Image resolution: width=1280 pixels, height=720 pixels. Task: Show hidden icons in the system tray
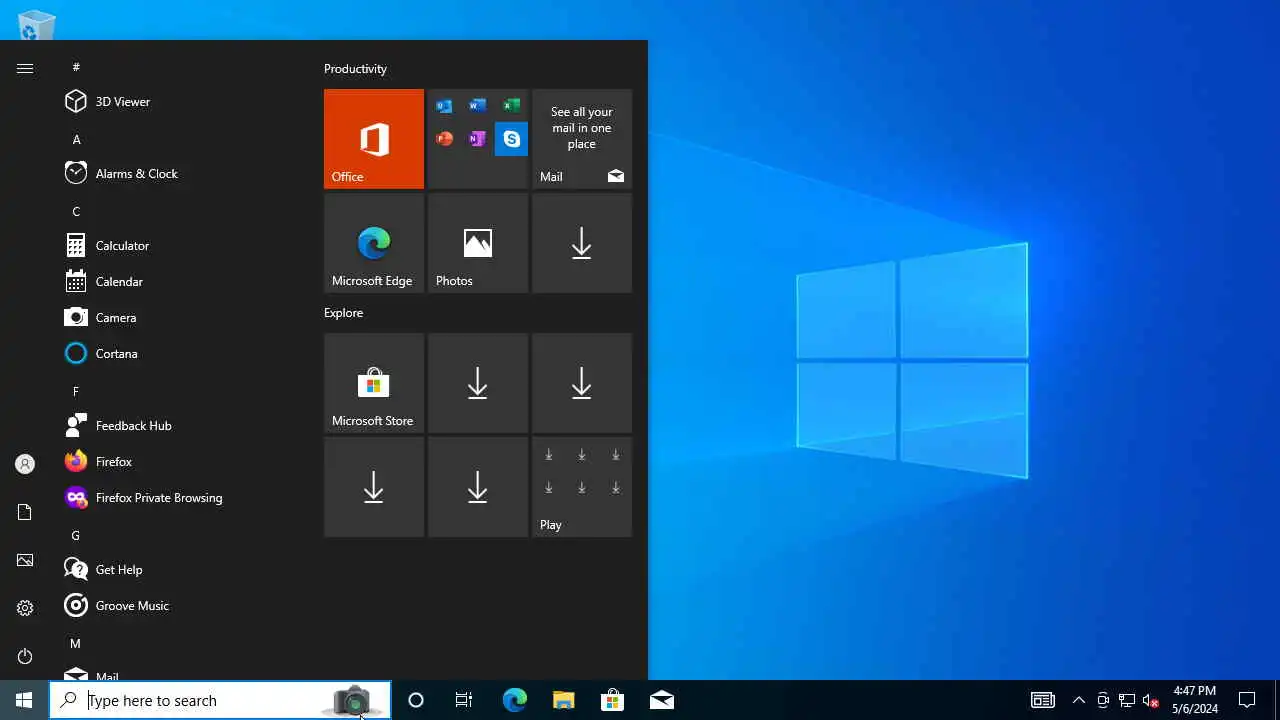pos(1078,700)
